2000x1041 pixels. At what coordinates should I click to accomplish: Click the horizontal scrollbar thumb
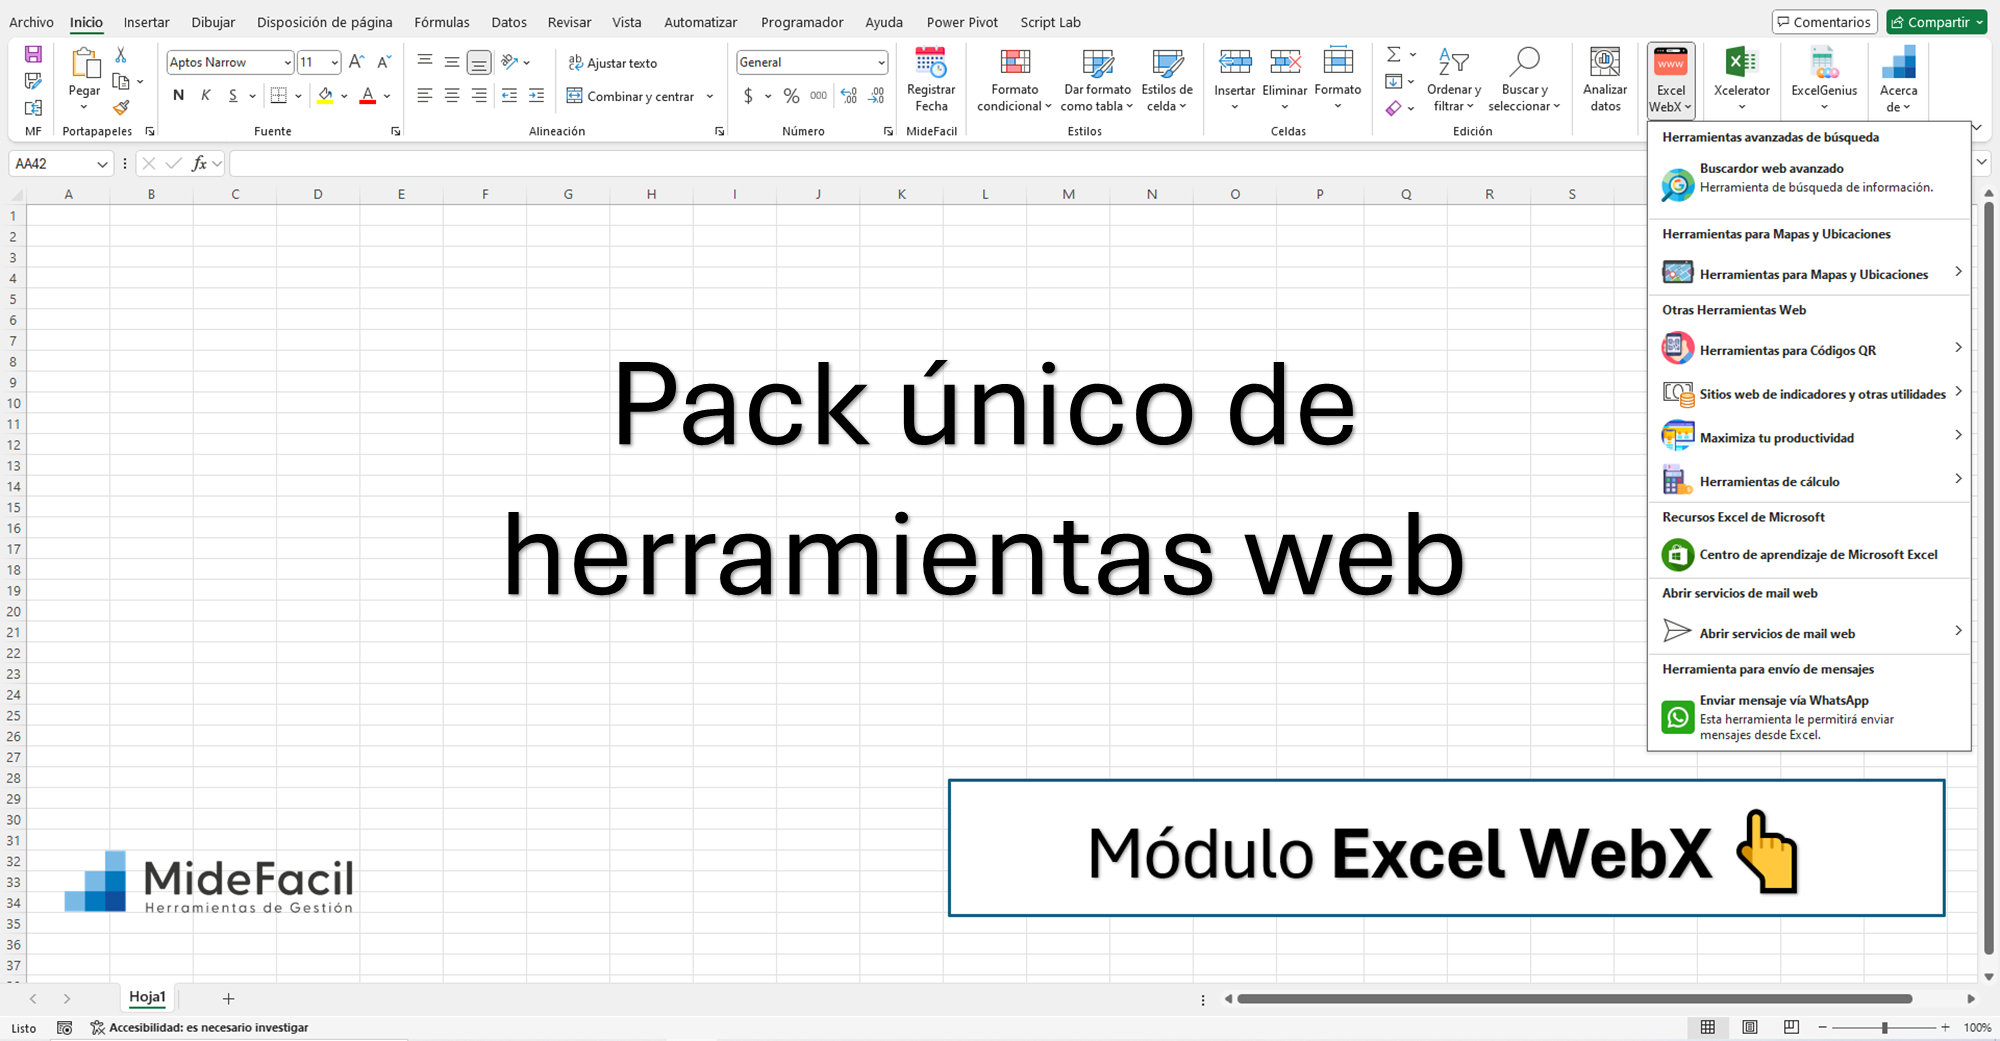point(1575,998)
